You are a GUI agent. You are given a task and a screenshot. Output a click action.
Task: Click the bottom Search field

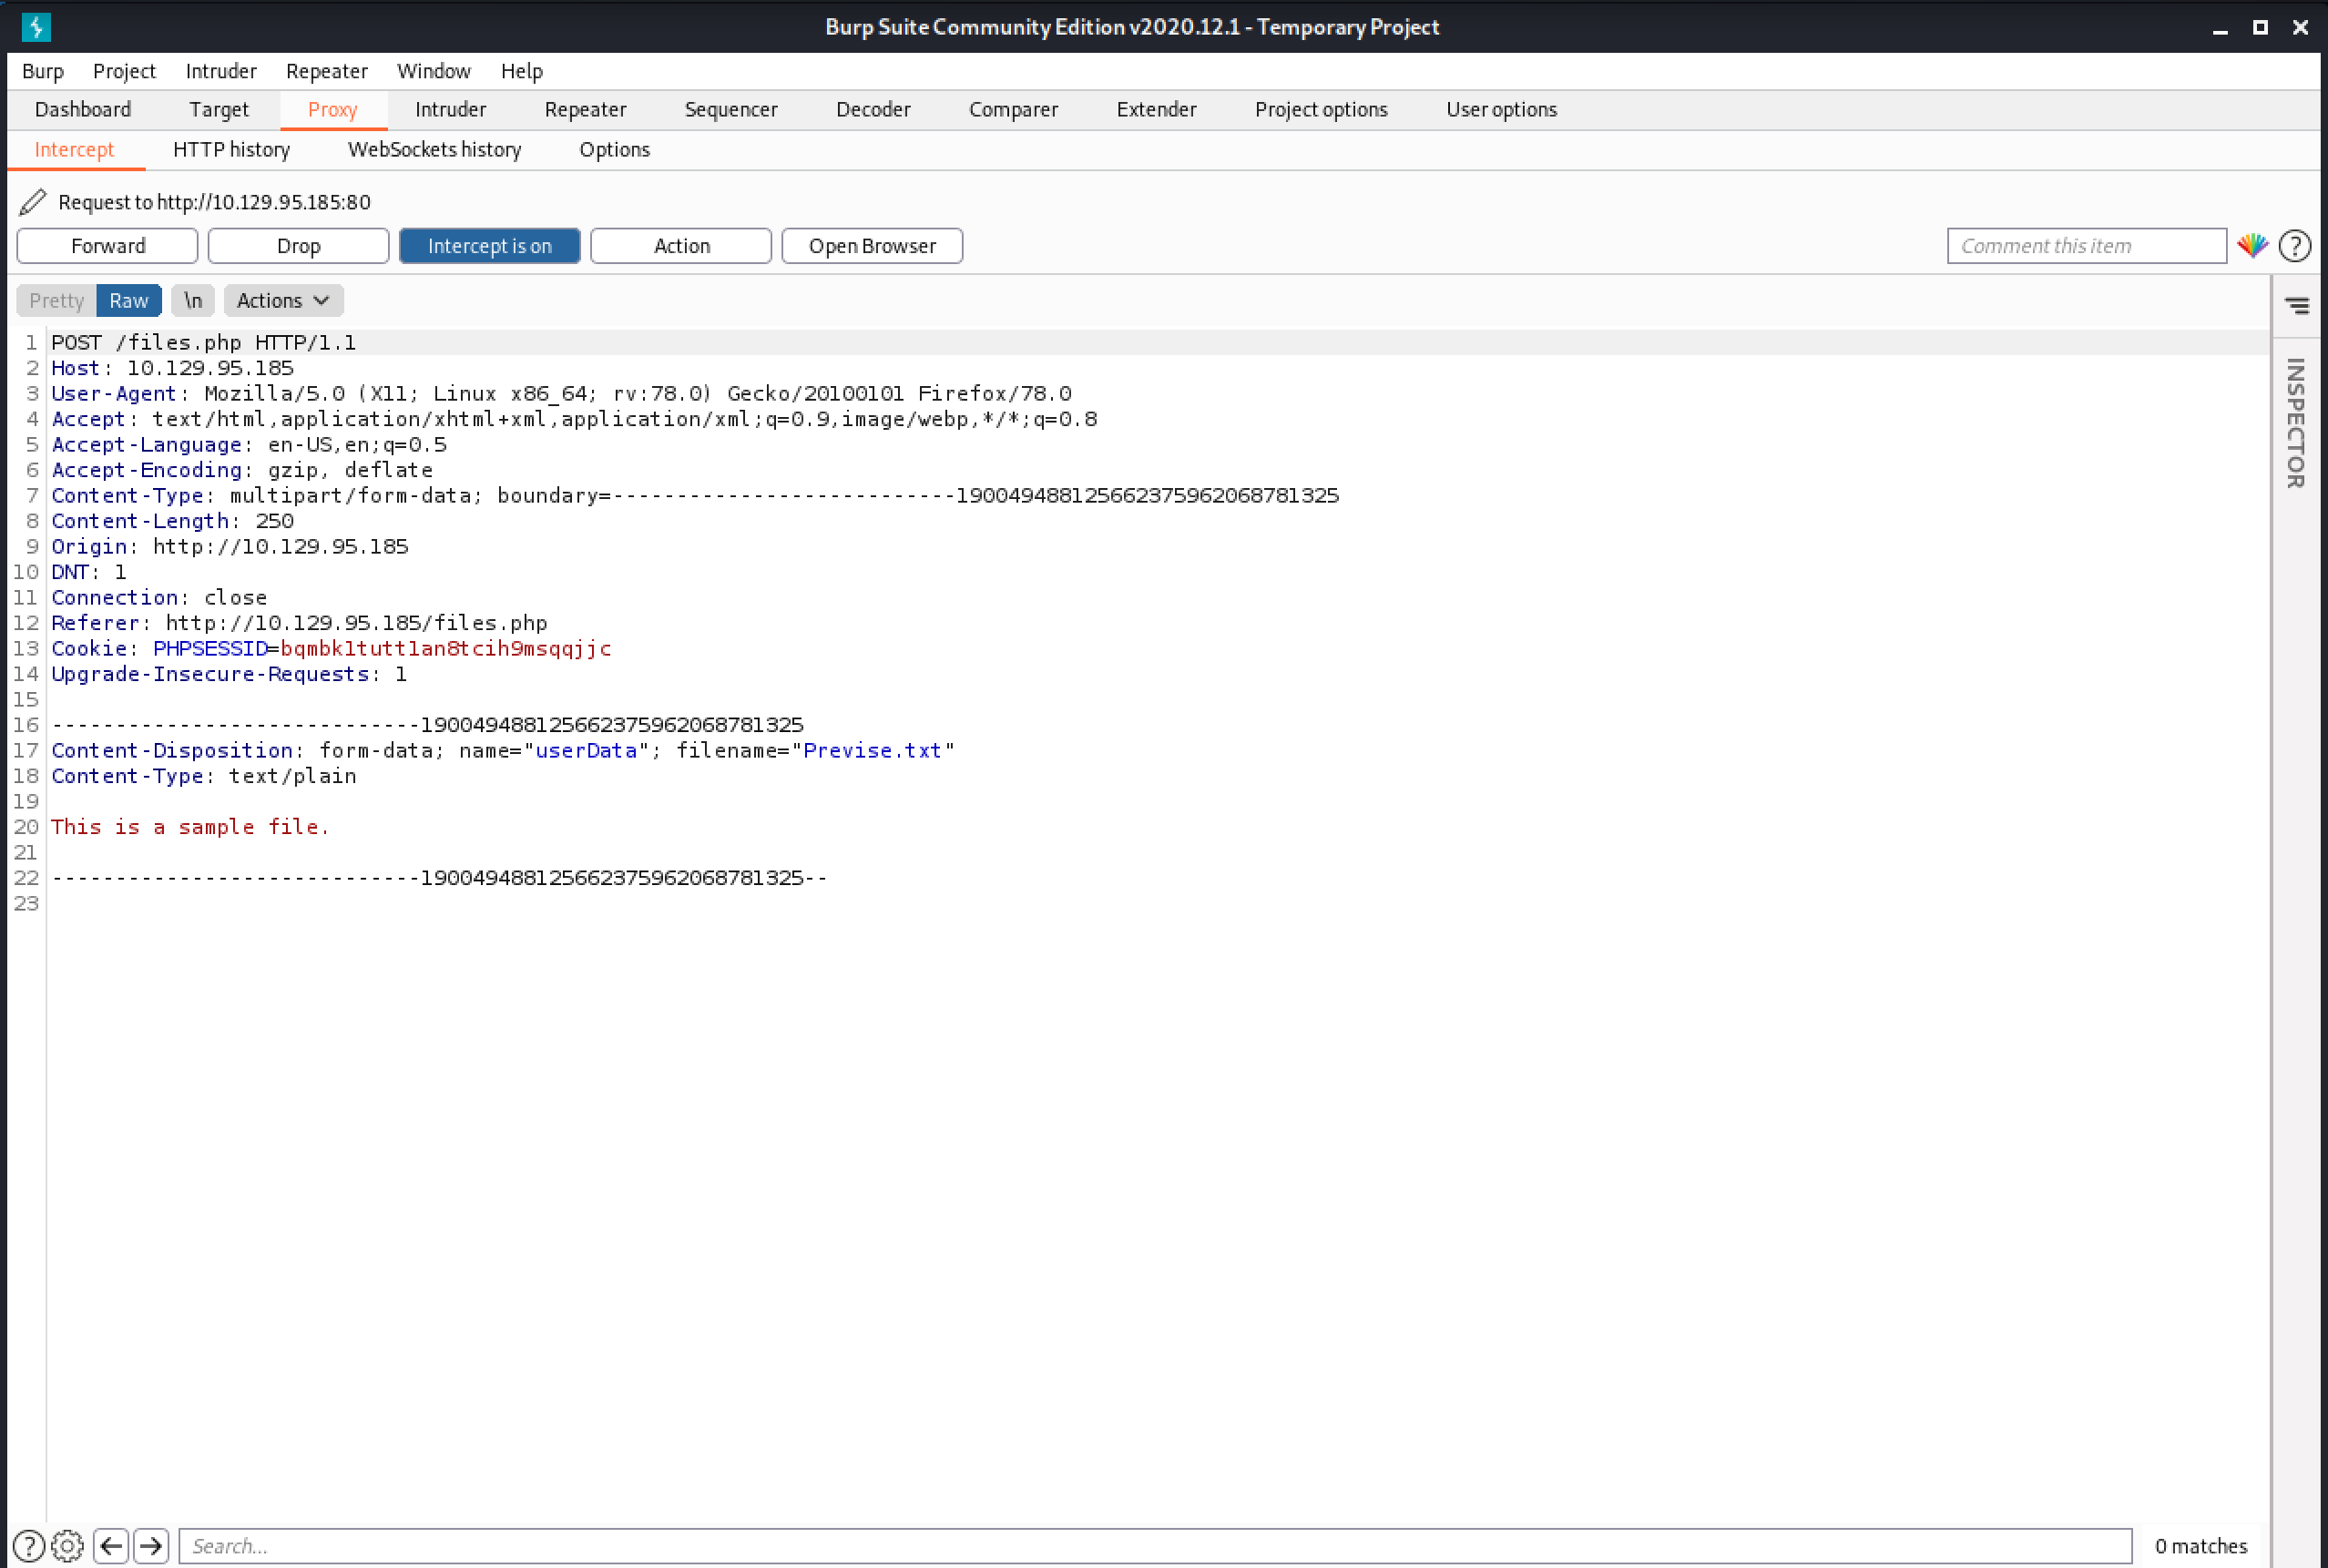click(x=1156, y=1546)
